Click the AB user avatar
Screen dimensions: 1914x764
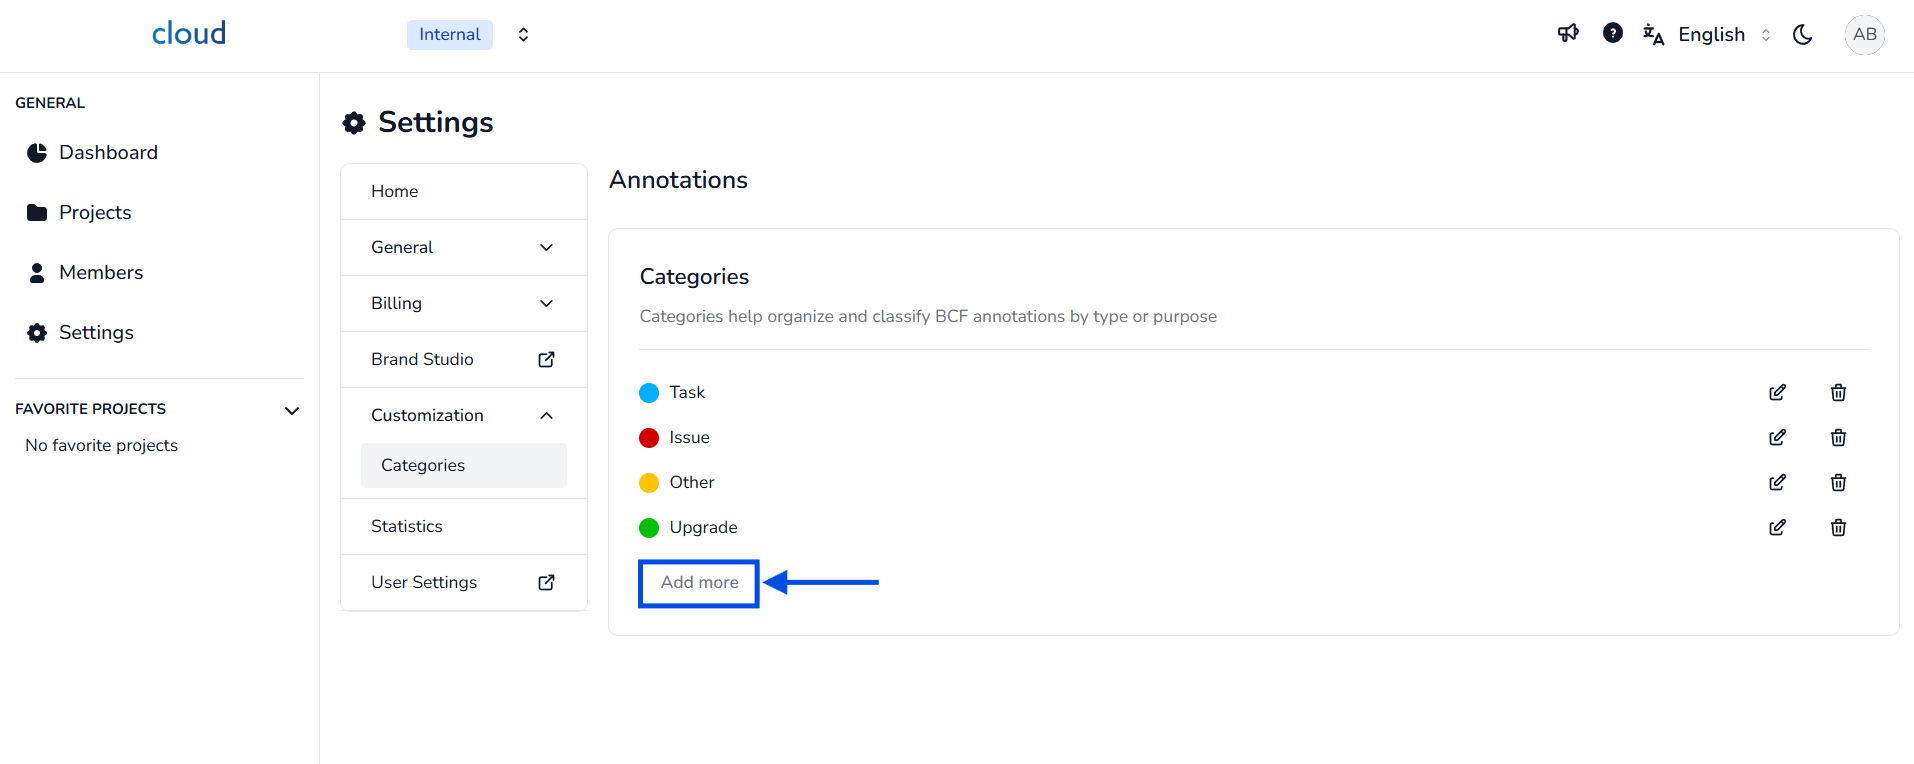tap(1864, 35)
